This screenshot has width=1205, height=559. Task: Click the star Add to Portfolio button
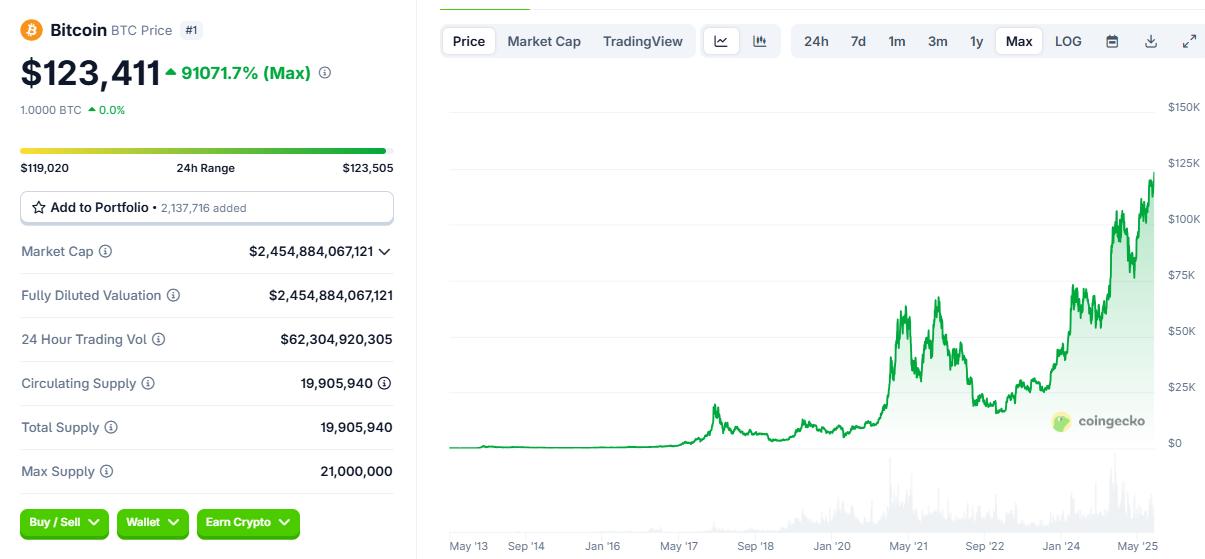click(x=206, y=208)
